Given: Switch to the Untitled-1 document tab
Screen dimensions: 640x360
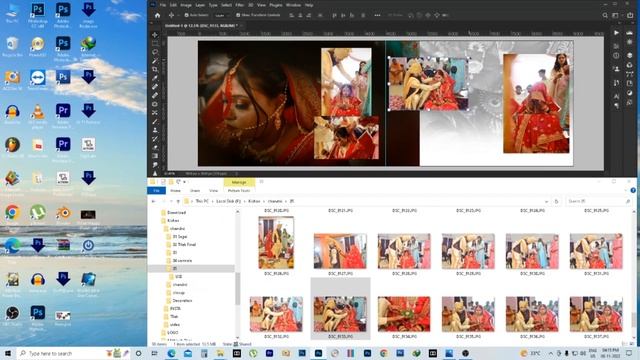Looking at the screenshot, I should coord(201,25).
